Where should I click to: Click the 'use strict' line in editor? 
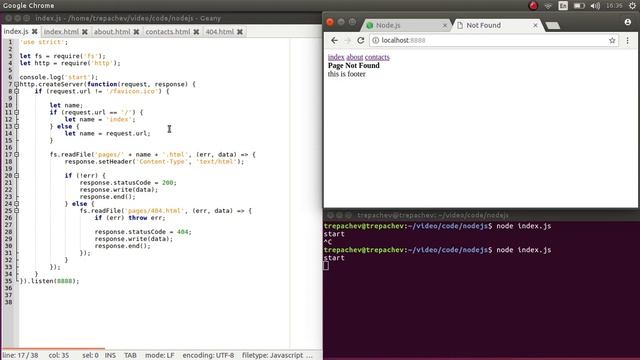(44, 42)
